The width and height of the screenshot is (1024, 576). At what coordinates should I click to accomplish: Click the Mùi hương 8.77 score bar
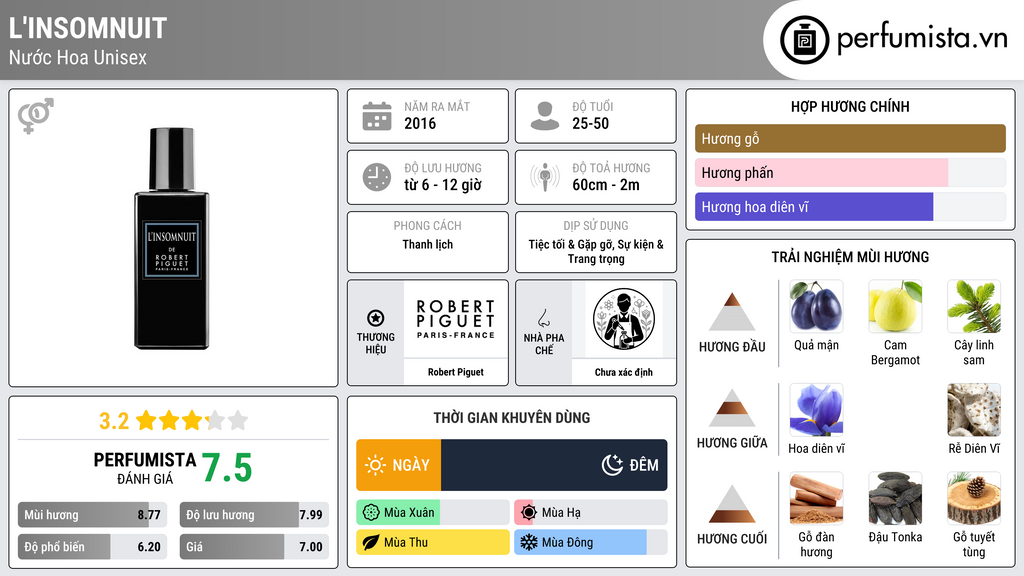pos(92,515)
